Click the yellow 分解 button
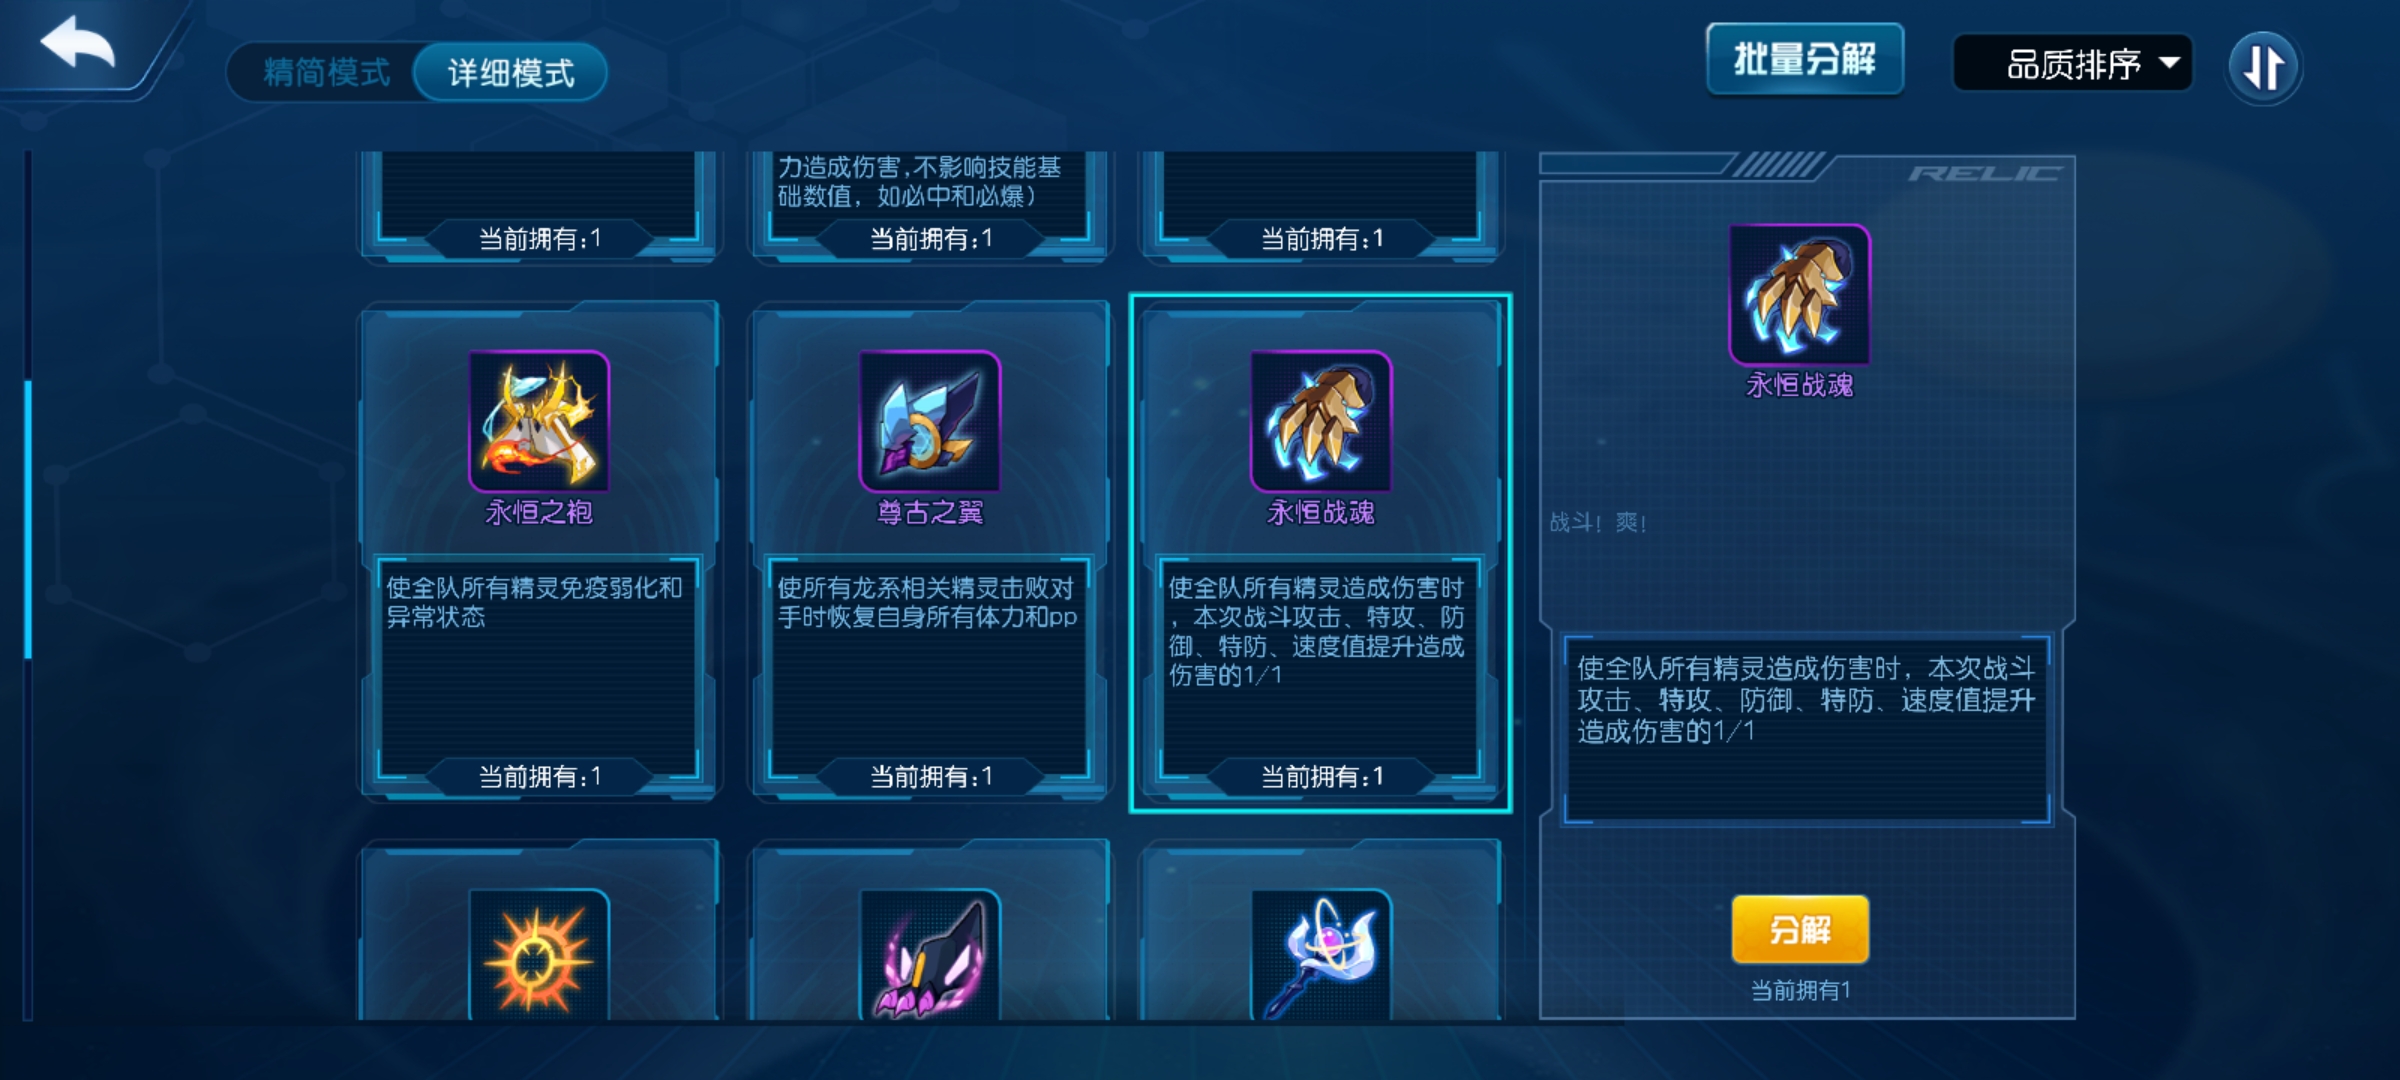2400x1080 pixels. (x=1800, y=930)
